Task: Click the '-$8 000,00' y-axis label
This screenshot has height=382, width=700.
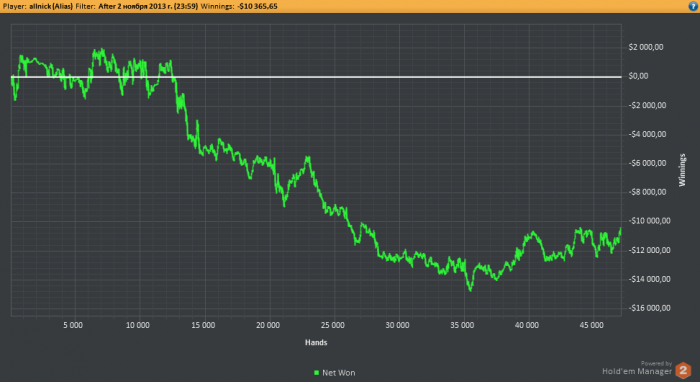Action: [647, 192]
